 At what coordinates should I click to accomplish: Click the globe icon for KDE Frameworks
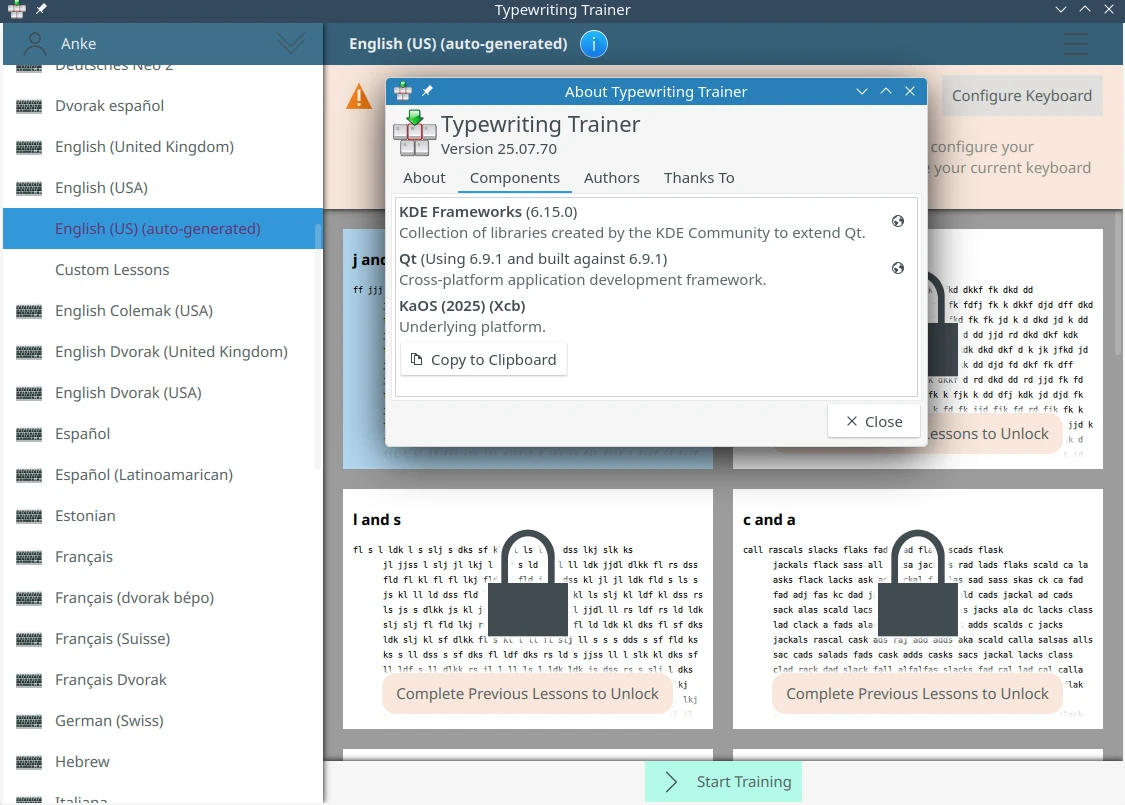click(x=898, y=221)
